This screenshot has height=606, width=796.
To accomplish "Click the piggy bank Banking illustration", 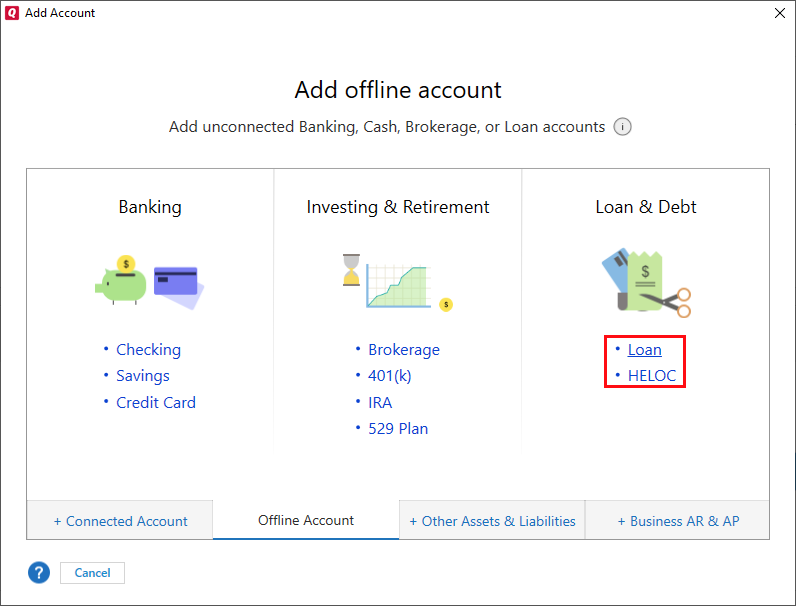I will pyautogui.click(x=149, y=281).
